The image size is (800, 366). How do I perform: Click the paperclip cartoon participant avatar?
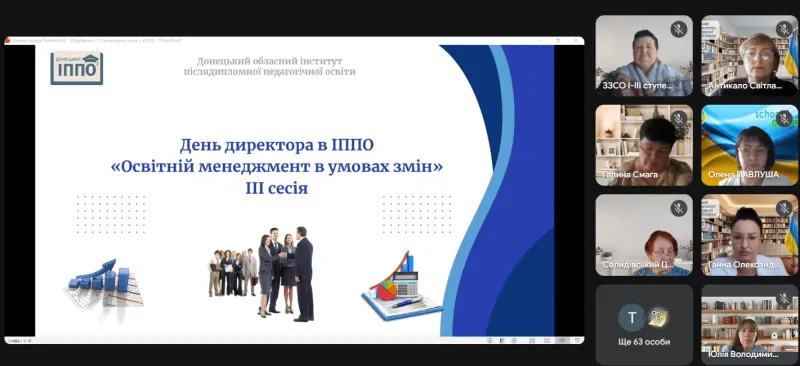(x=658, y=318)
